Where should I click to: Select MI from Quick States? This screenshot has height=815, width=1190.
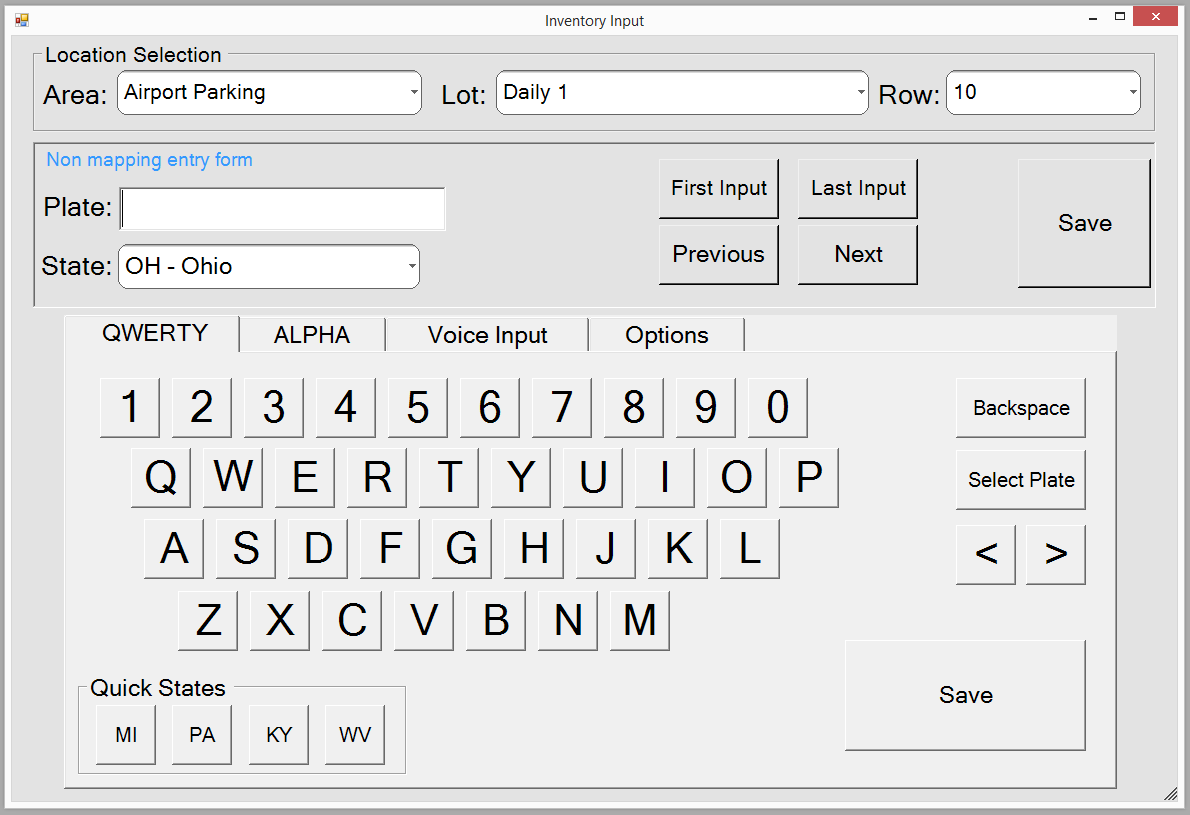[124, 733]
